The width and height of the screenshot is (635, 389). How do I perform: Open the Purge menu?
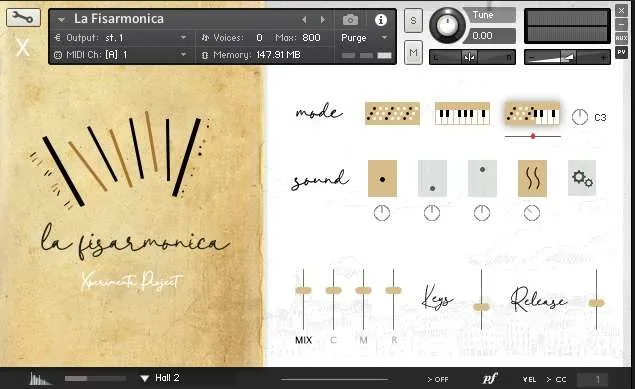[364, 38]
